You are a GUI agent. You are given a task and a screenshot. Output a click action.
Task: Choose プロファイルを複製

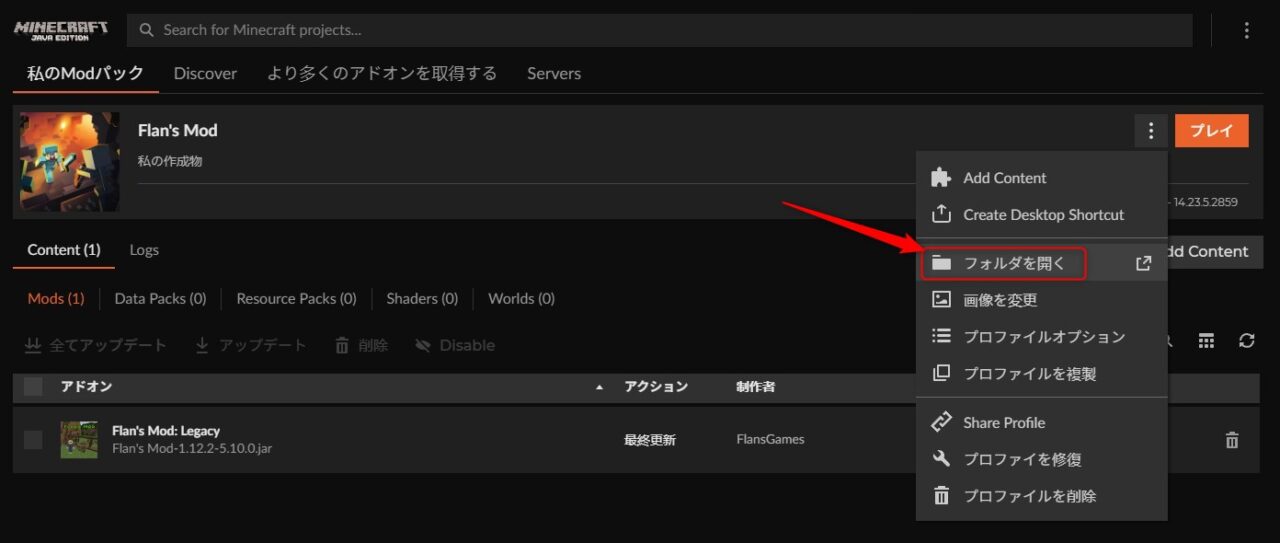(1041, 374)
